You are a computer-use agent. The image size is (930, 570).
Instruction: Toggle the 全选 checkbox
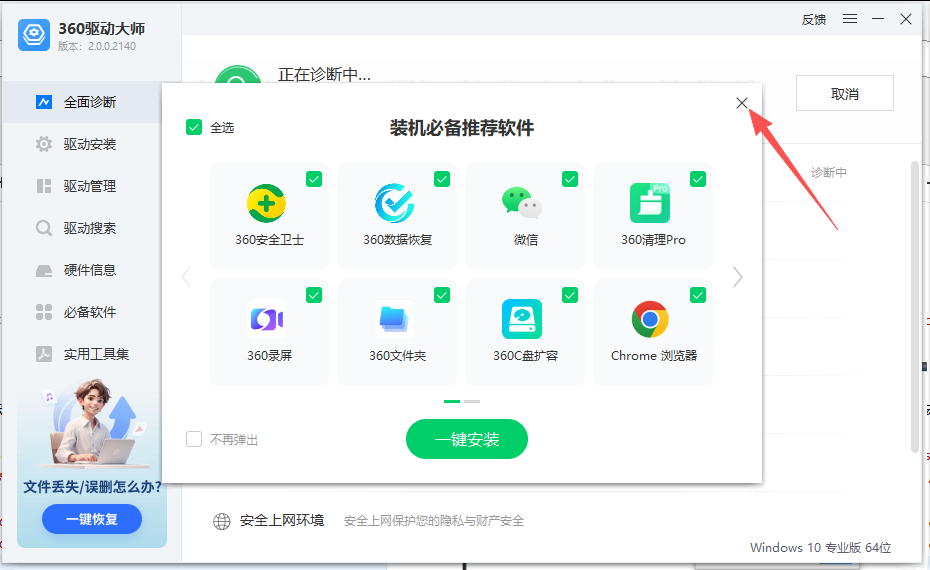click(194, 127)
